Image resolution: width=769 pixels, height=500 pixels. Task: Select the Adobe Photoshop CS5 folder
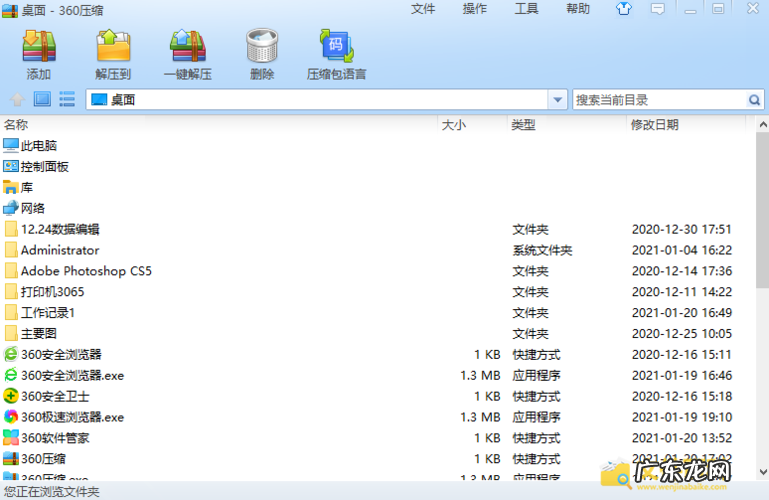coord(86,271)
